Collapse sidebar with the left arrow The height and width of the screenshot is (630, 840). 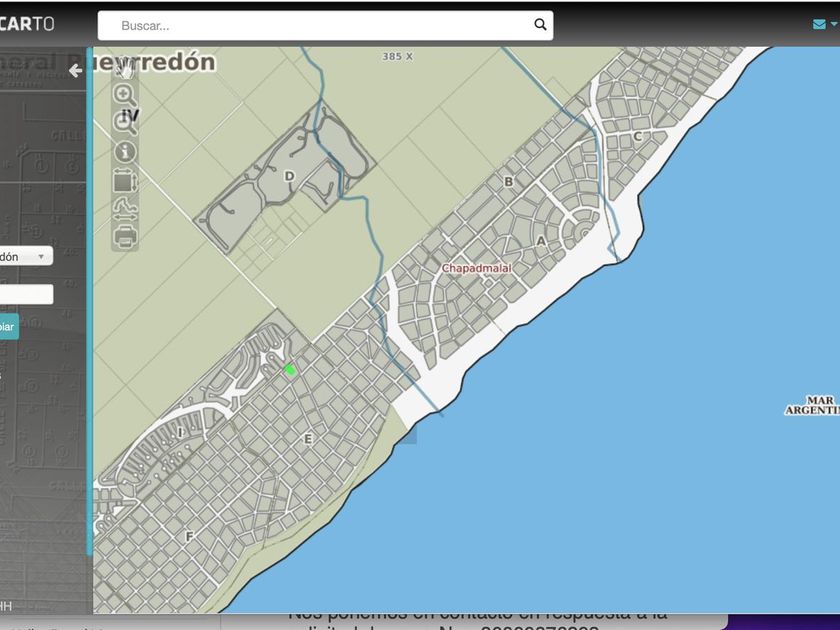76,70
